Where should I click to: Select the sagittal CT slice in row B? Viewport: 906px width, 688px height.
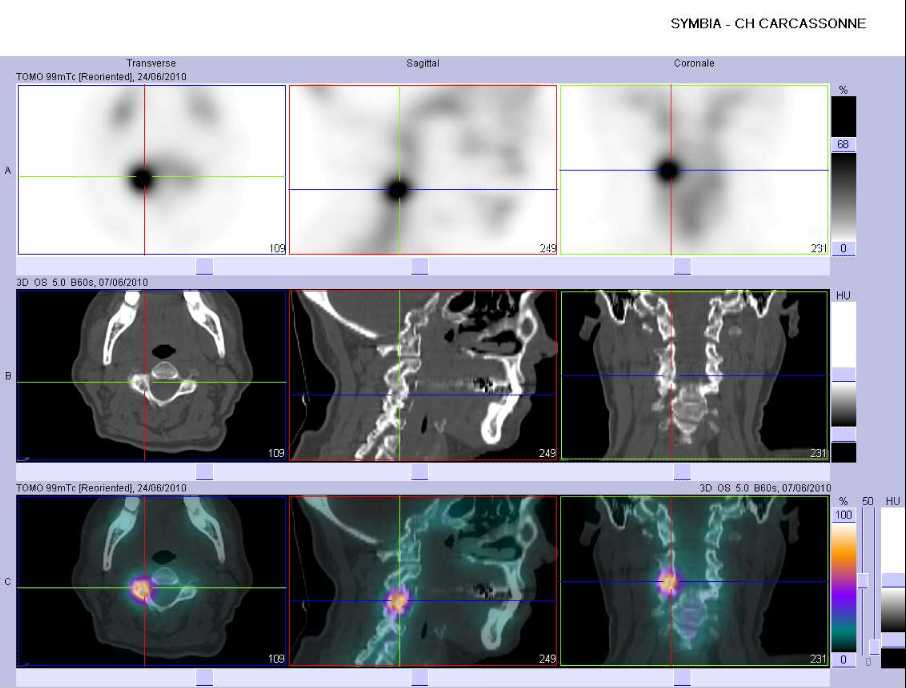[x=423, y=375]
